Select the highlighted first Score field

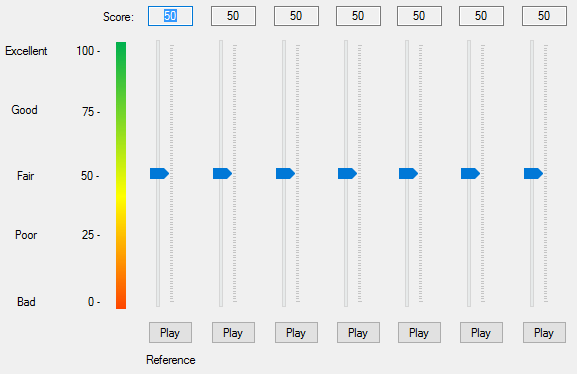click(x=170, y=16)
